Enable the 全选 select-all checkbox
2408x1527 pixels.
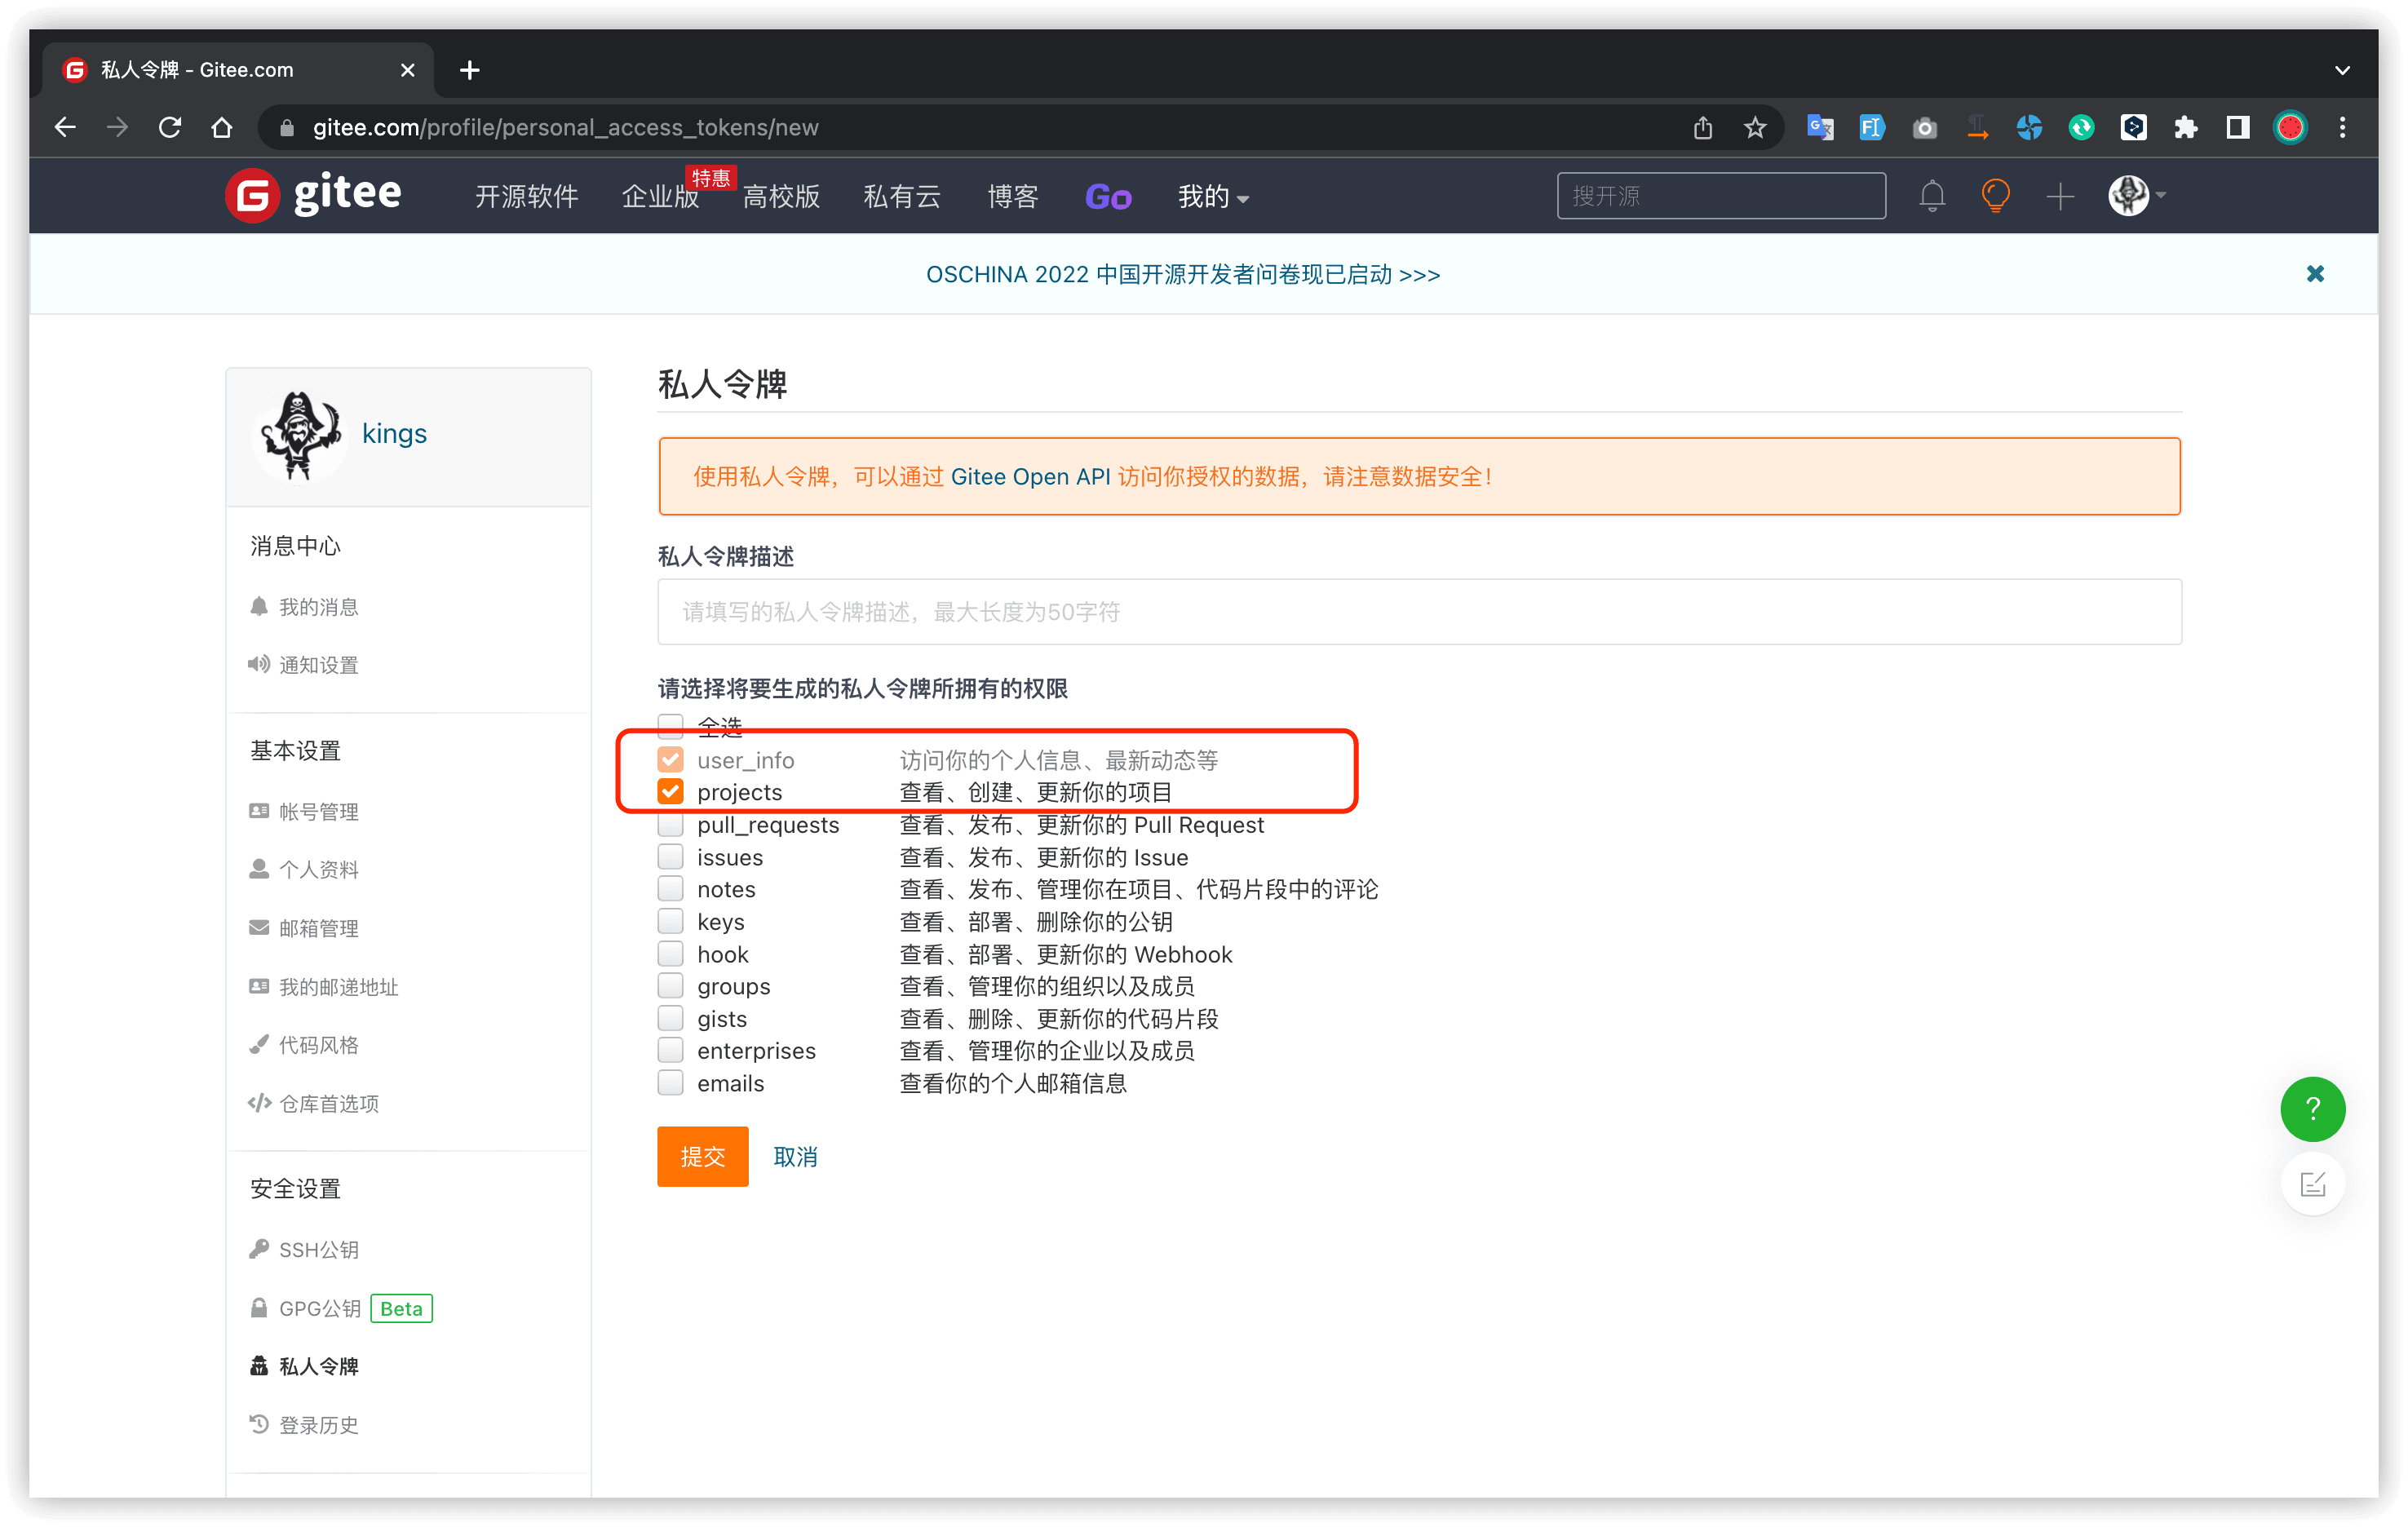[670, 727]
